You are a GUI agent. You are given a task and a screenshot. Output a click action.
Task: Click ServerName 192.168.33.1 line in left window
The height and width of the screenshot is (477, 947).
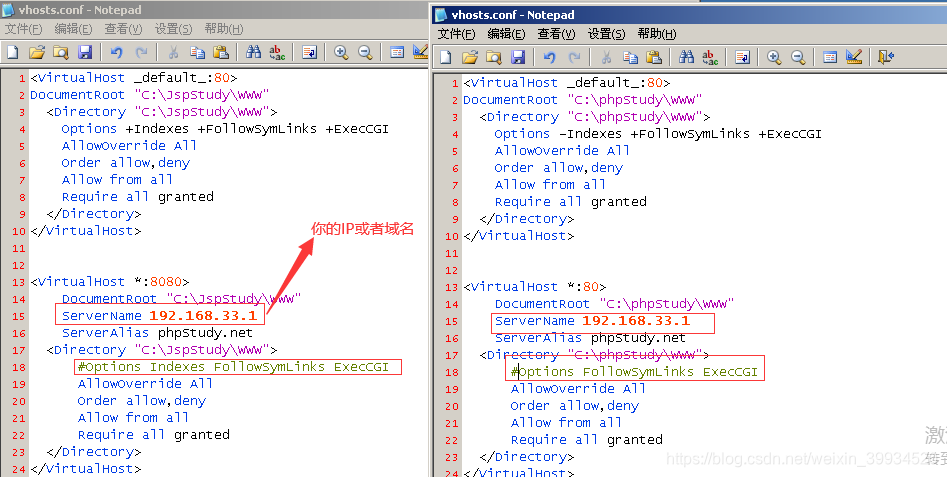pos(159,315)
